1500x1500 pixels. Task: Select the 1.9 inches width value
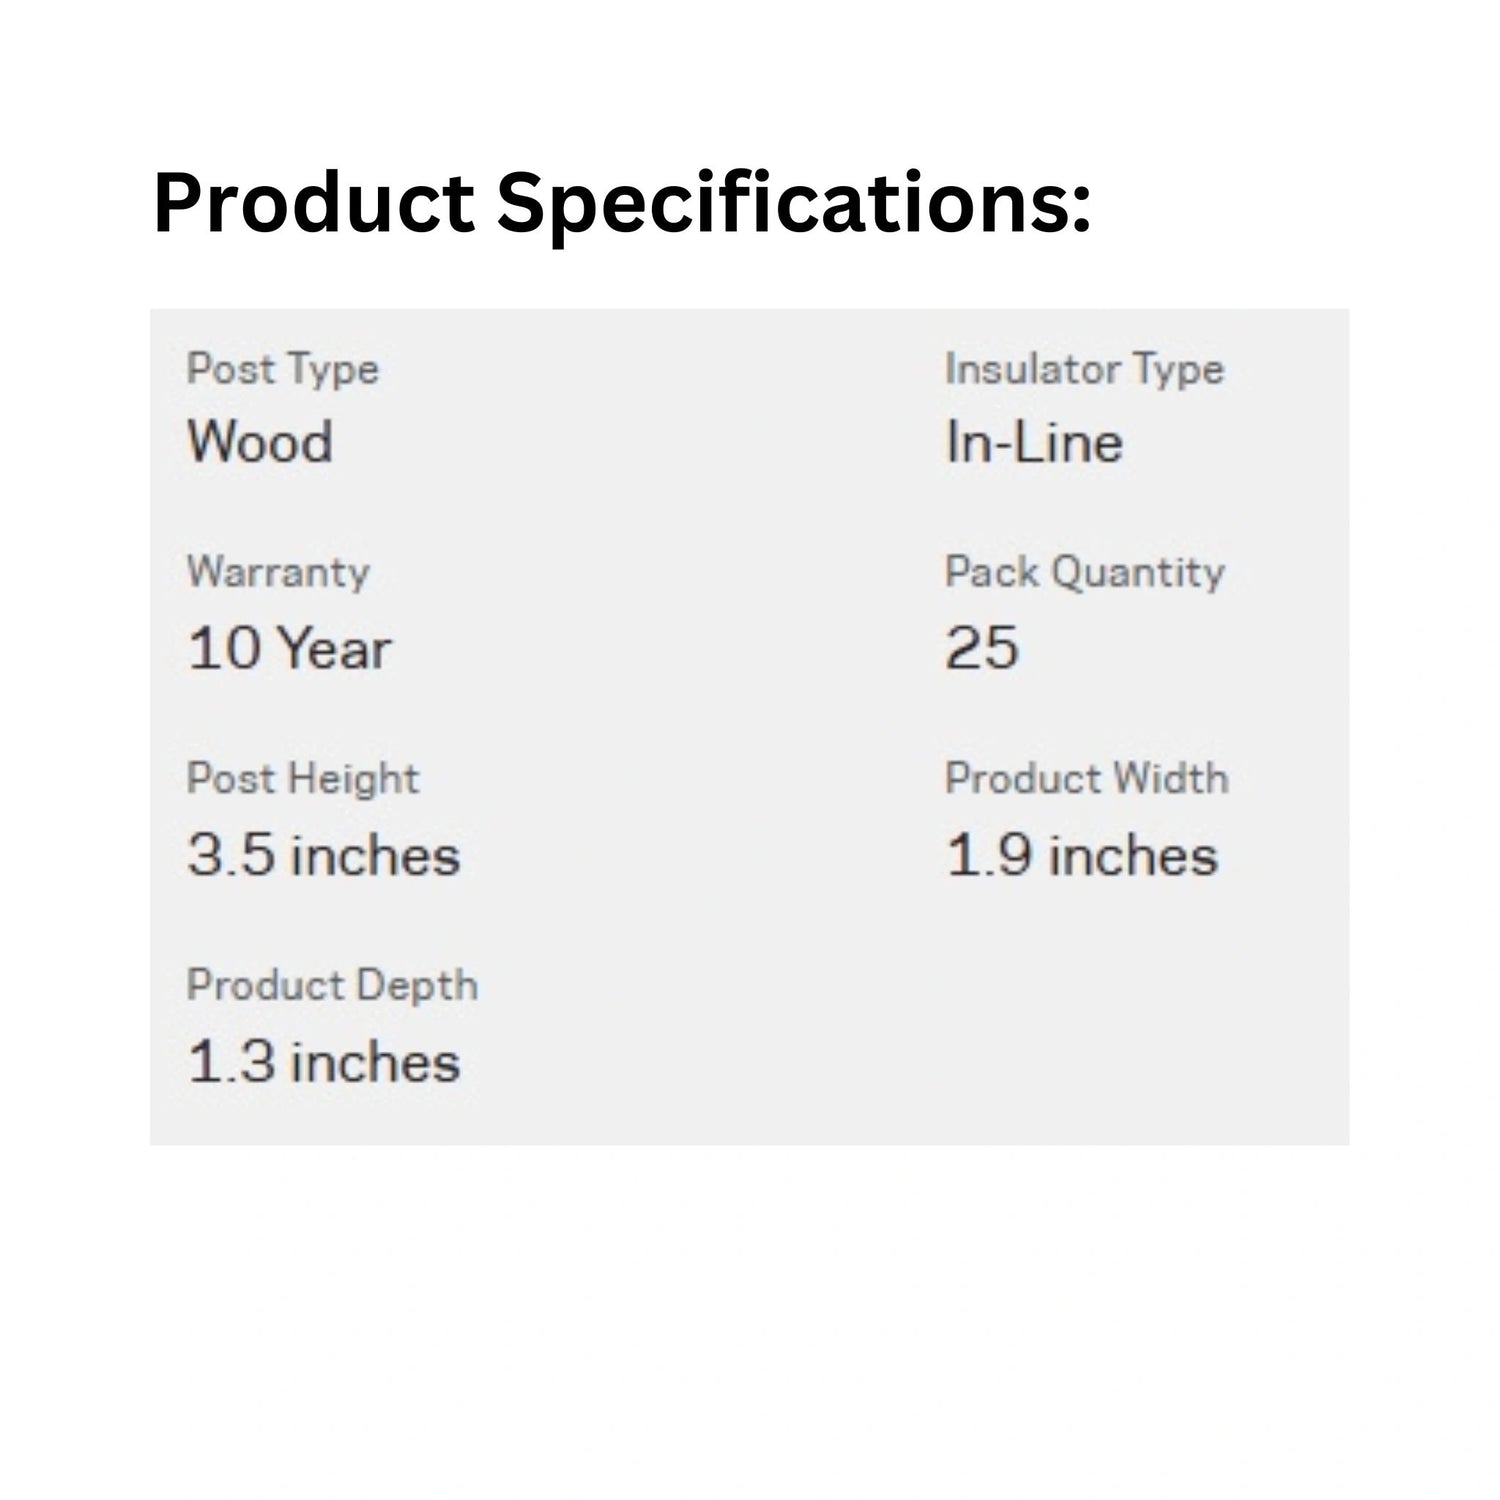1082,856
